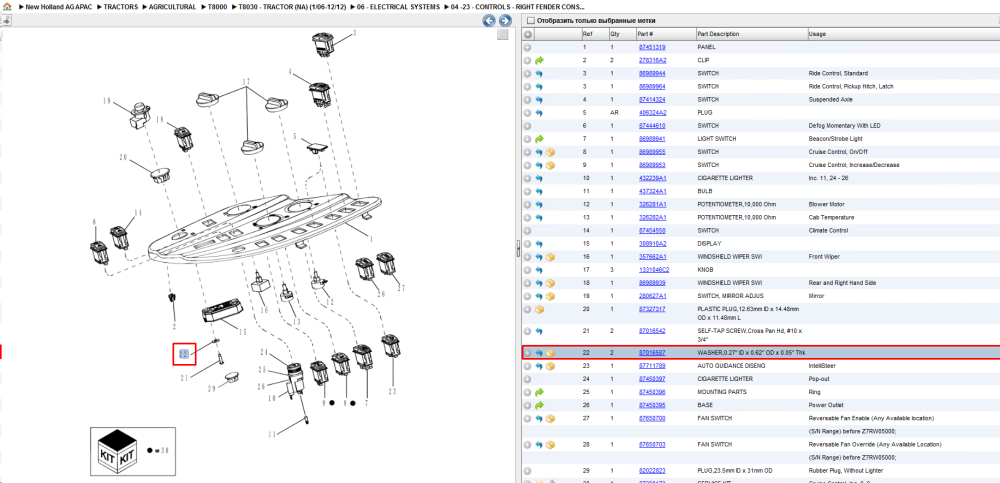
Task: Sort by the Ref column header
Action: click(x=594, y=34)
